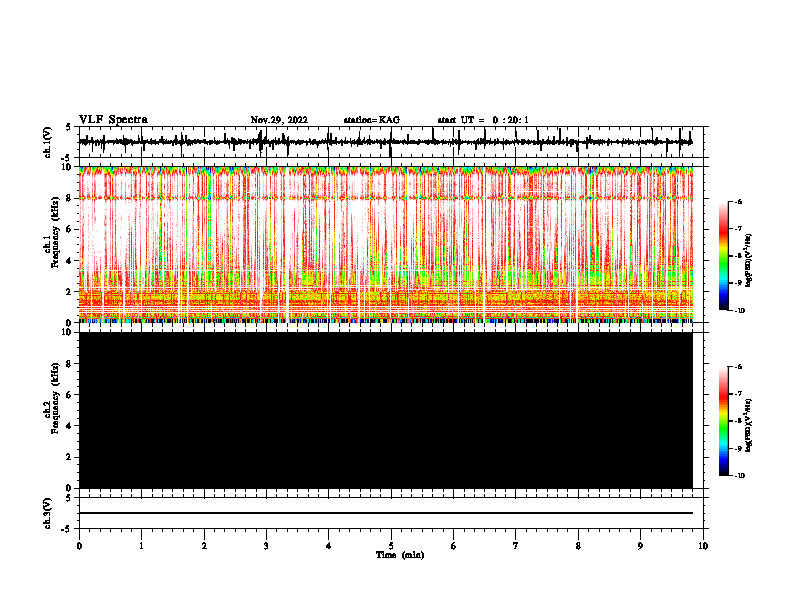Image resolution: width=792 pixels, height=612 pixels.
Task: Click the date text "Nov.29, 2022"
Action: pos(279,120)
